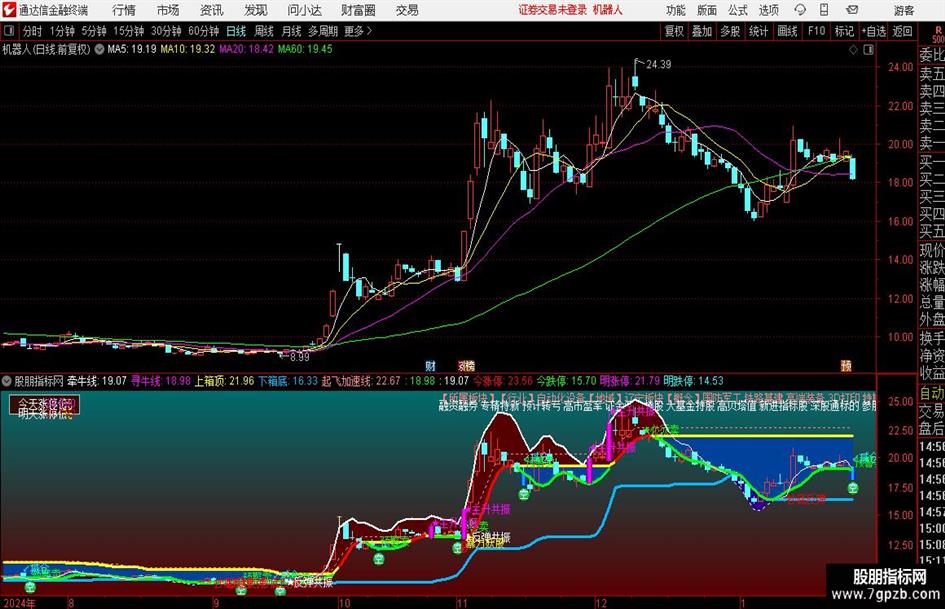Viewport: 945px width, 609px height.
Task: Click the 通达信 red logo icon
Action: pos(9,10)
